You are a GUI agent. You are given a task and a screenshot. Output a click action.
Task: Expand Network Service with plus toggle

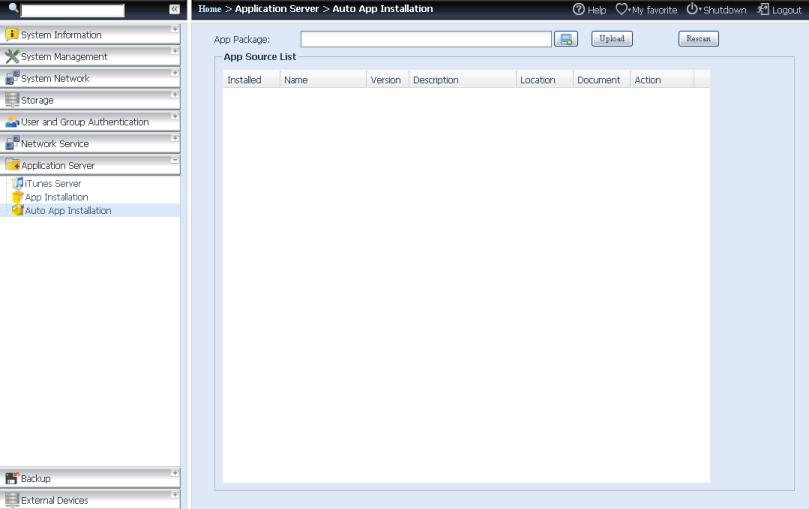pyautogui.click(x=175, y=138)
